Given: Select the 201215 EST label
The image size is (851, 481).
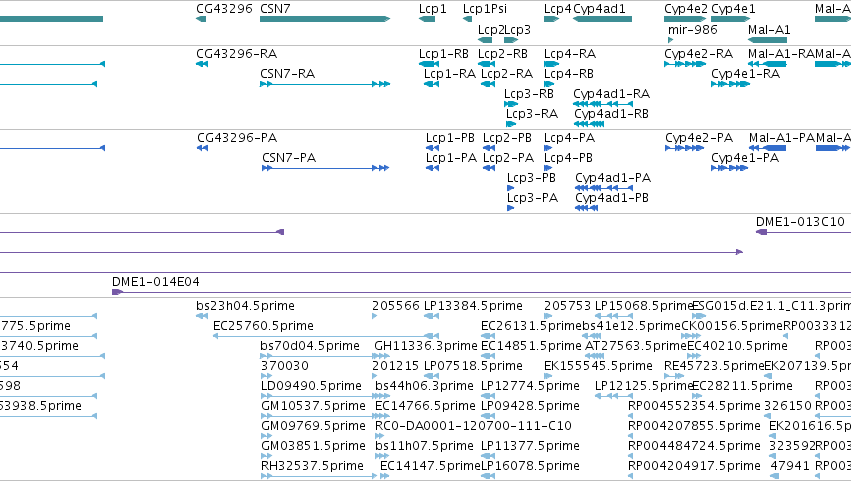Looking at the screenshot, I should point(396,366).
